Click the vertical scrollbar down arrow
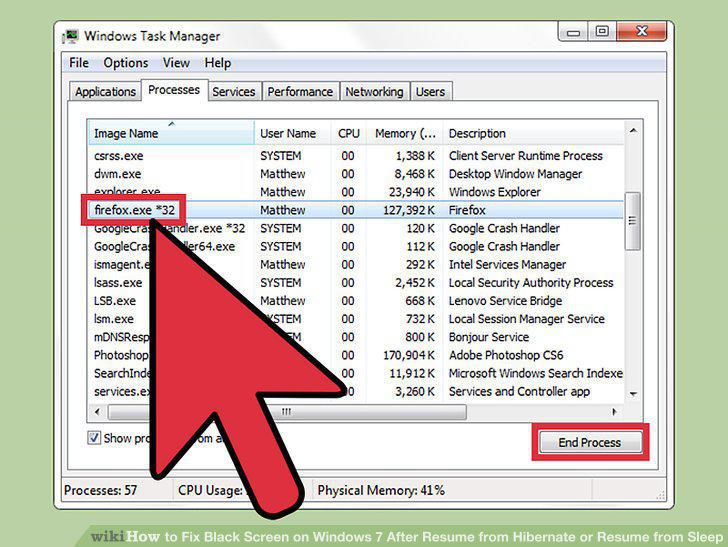Image resolution: width=728 pixels, height=547 pixels. pyautogui.click(x=633, y=394)
